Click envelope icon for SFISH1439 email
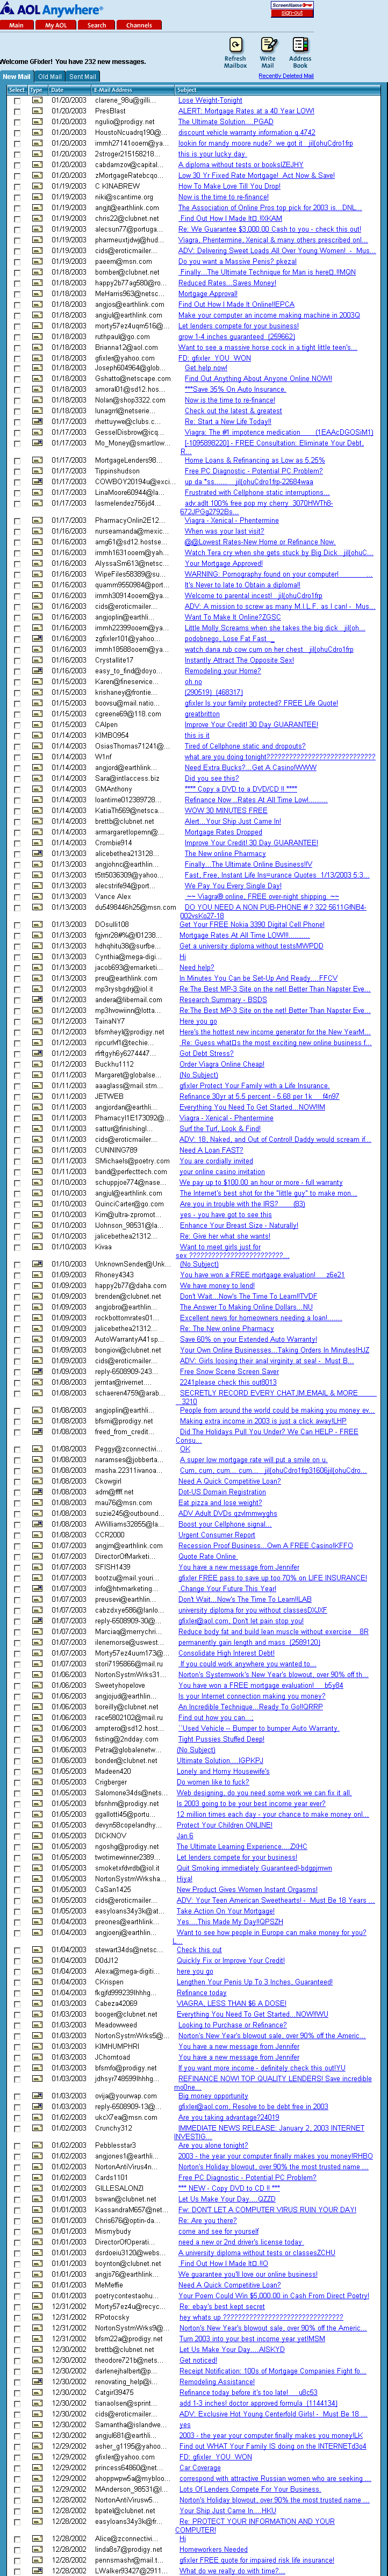This screenshot has height=2576, width=388. (x=37, y=1566)
